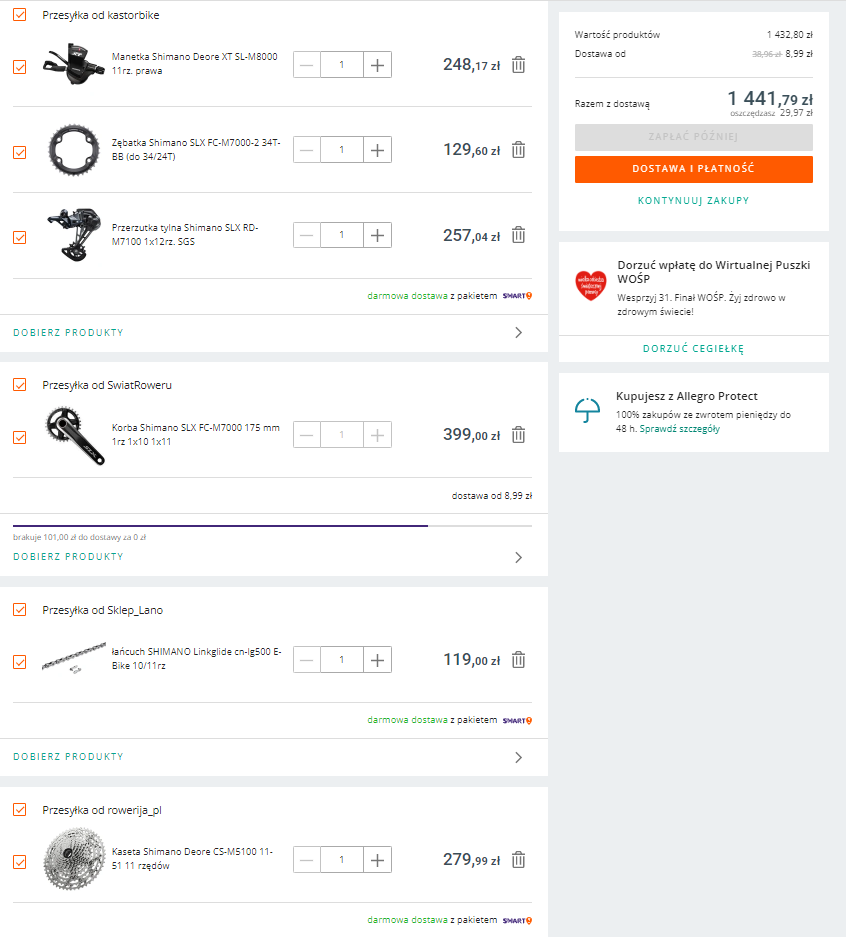Click quantity field for Zębatka Shimano SLX
Viewport: 846px width, 937px height.
click(342, 150)
